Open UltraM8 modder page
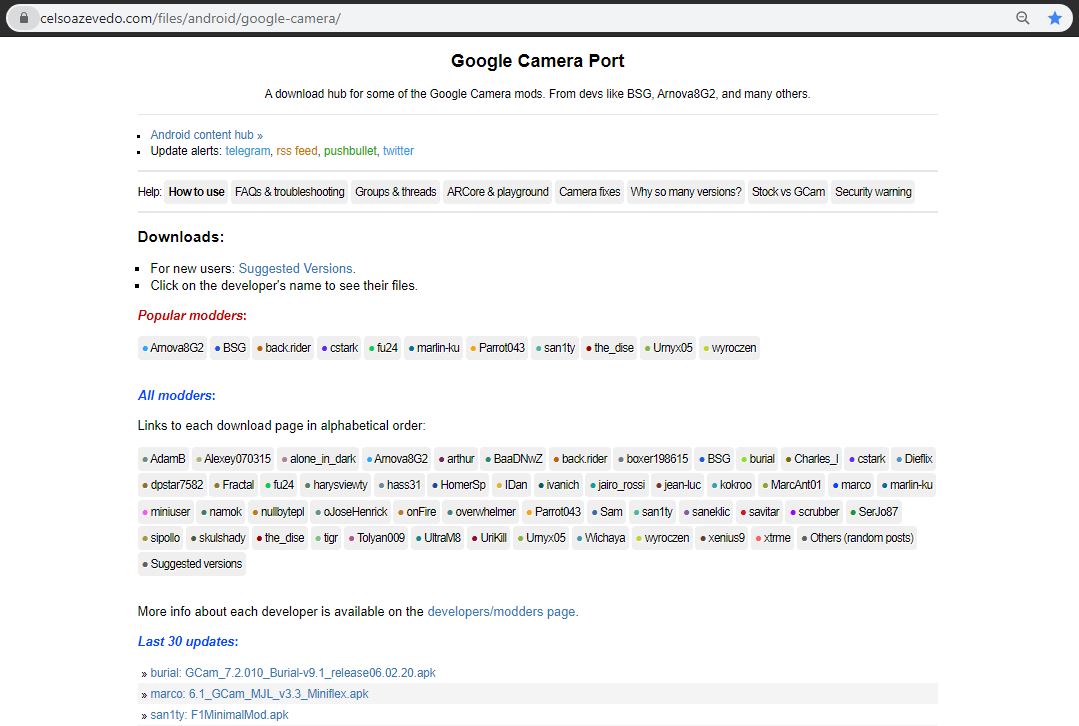 (x=438, y=538)
